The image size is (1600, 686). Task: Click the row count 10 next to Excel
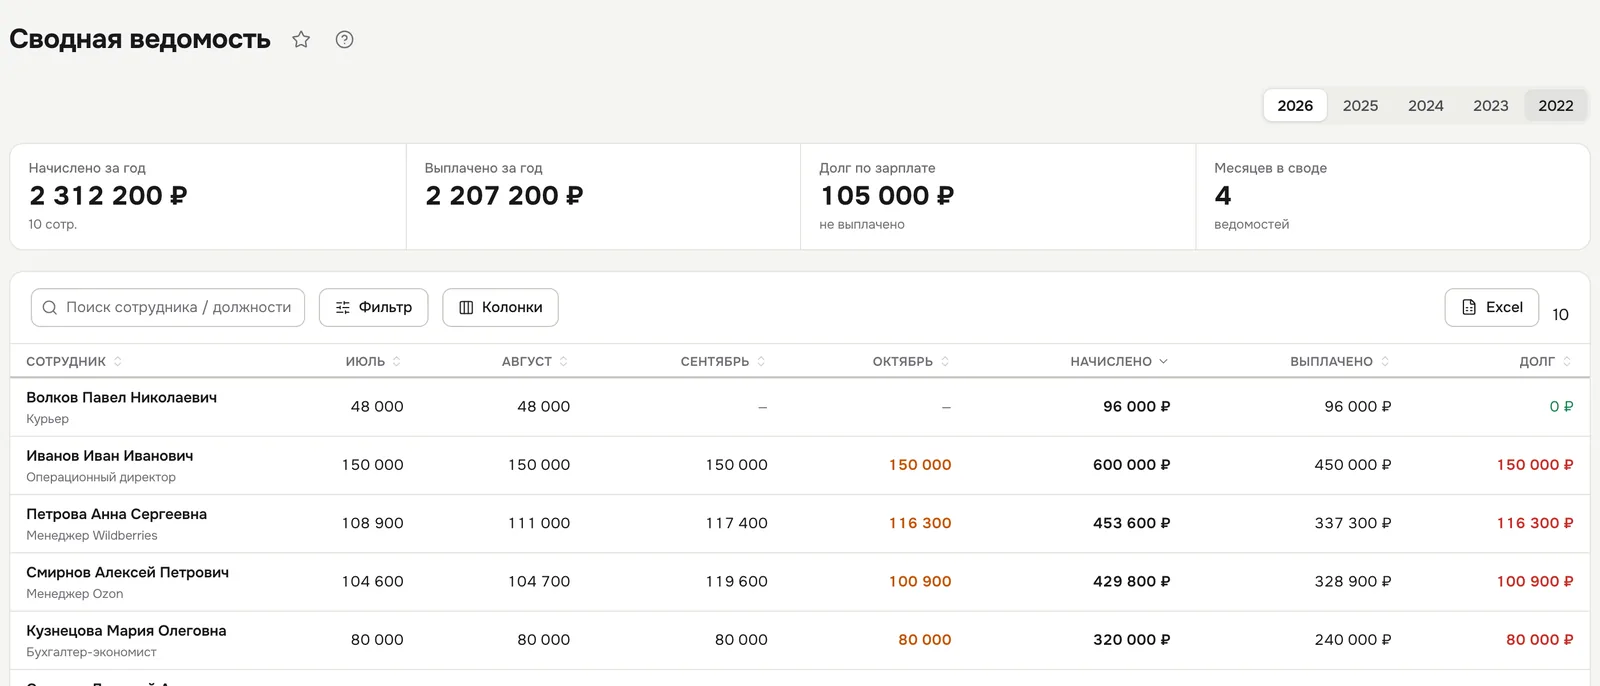pyautogui.click(x=1560, y=315)
